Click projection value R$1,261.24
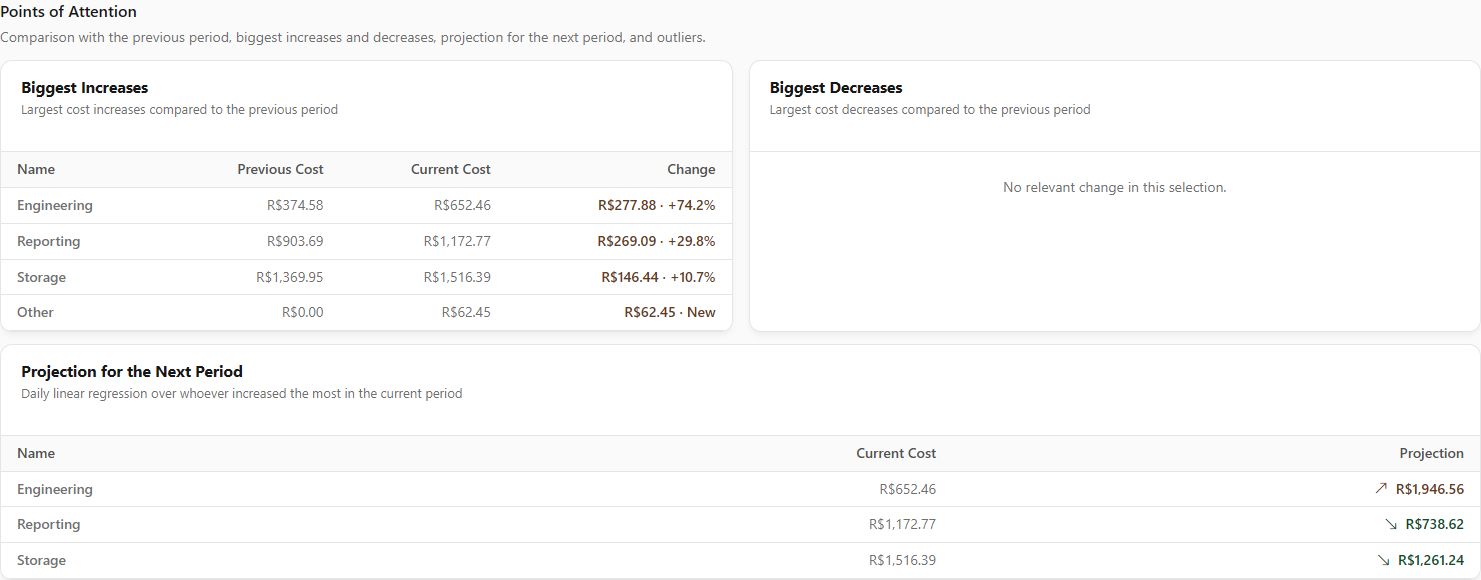The width and height of the screenshot is (1481, 580). tap(1431, 560)
